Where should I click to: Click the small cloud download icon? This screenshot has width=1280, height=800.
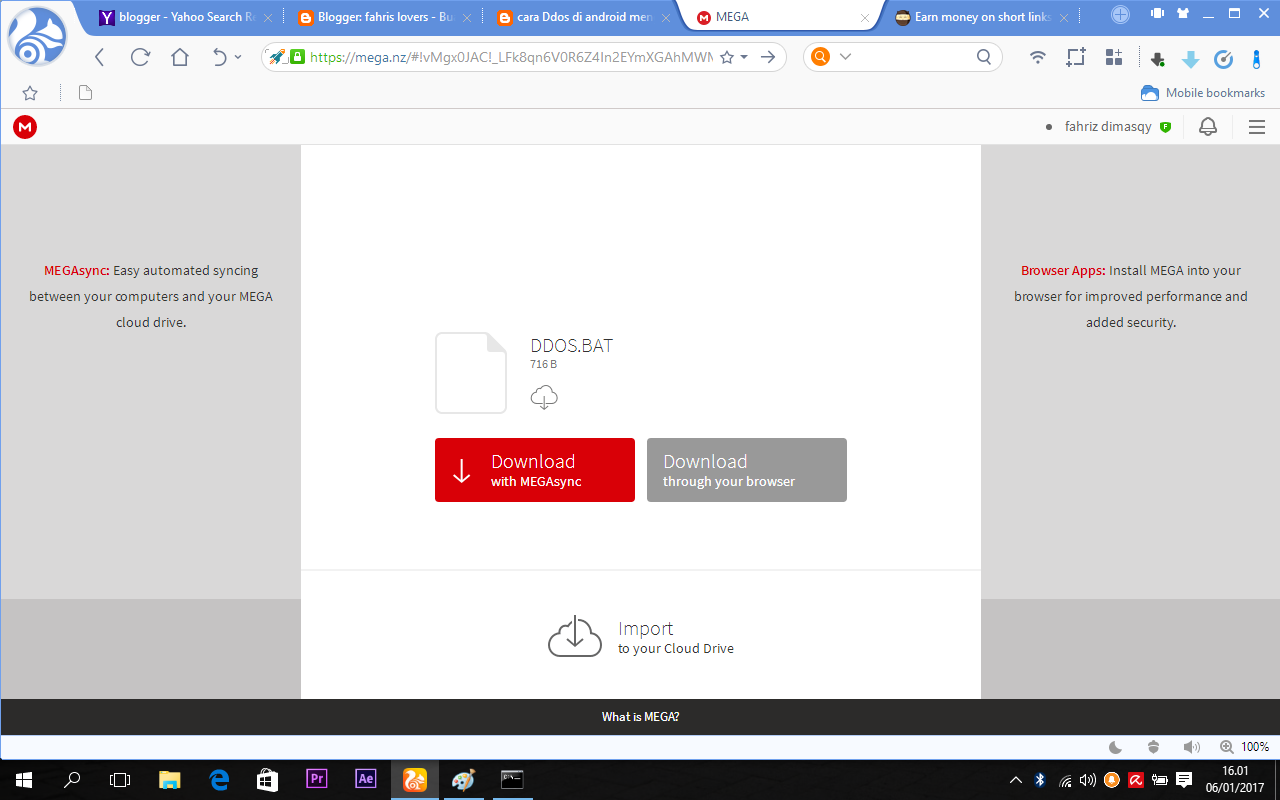tap(544, 397)
